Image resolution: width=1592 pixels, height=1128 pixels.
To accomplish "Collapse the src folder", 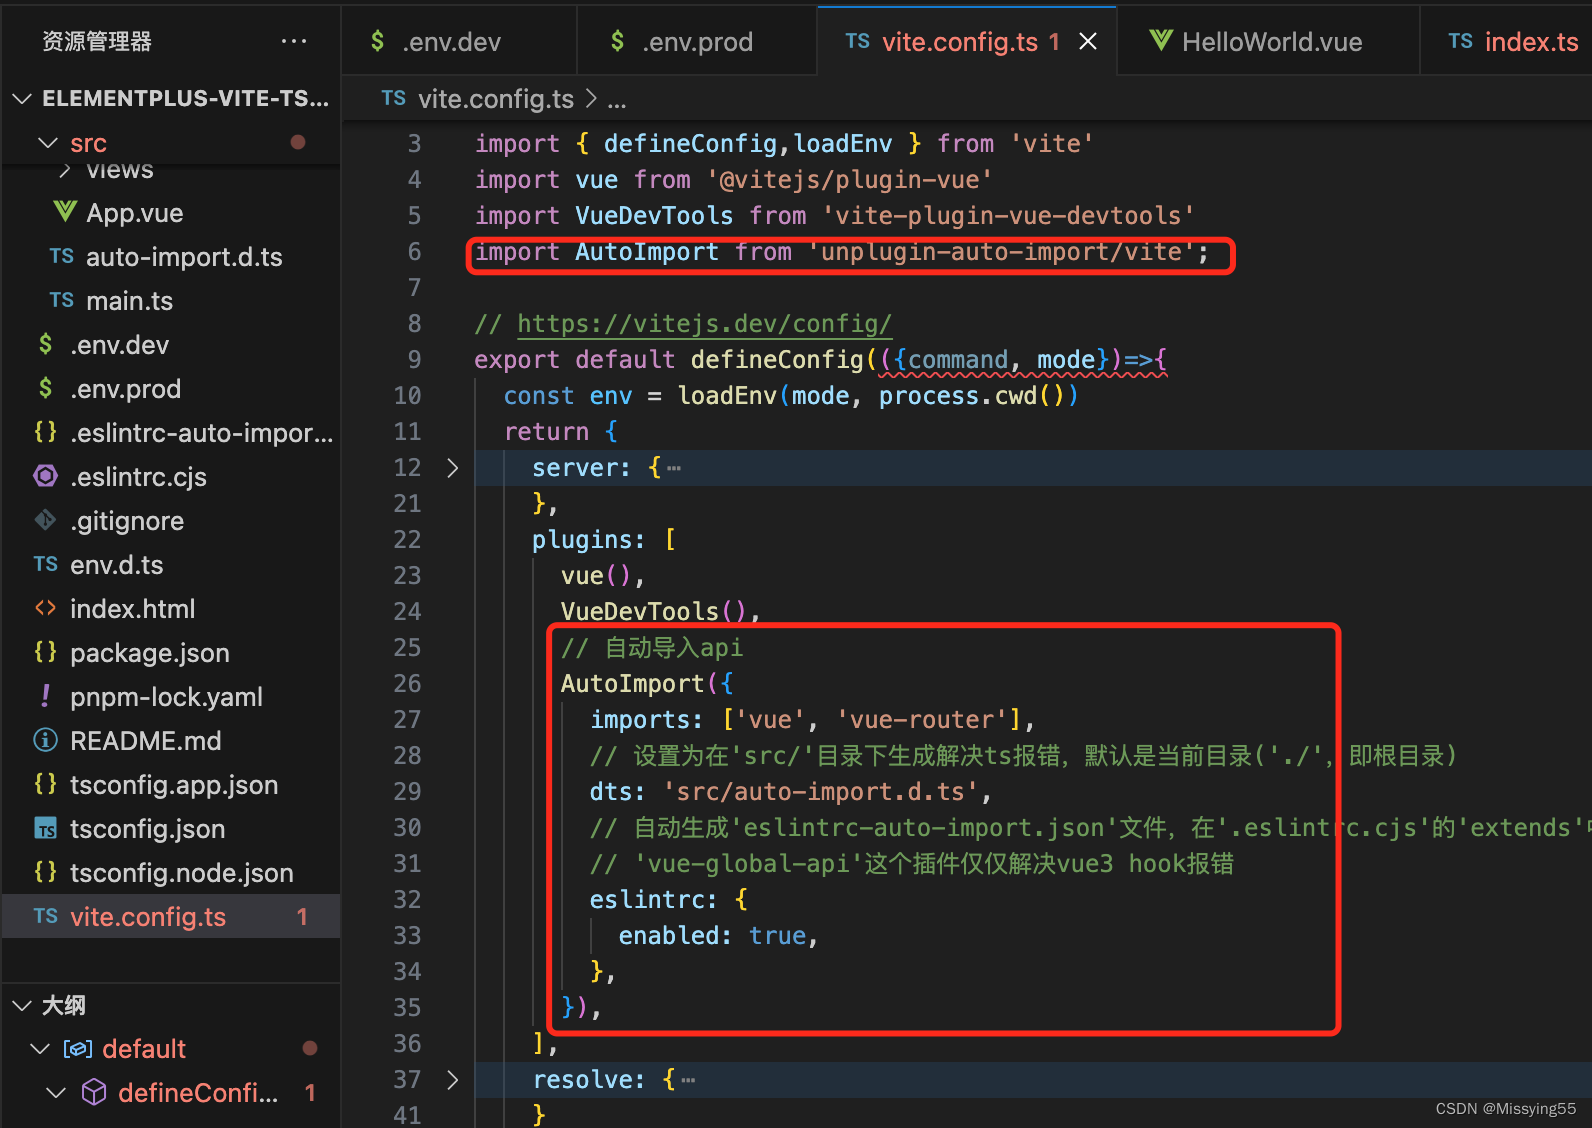I will point(47,143).
